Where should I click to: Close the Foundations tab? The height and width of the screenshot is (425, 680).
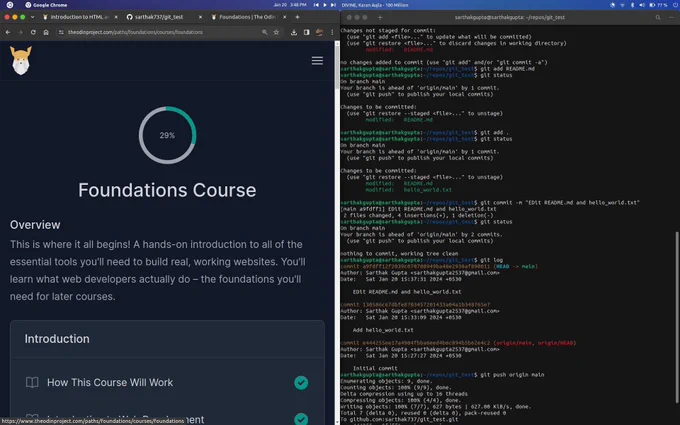click(x=284, y=17)
